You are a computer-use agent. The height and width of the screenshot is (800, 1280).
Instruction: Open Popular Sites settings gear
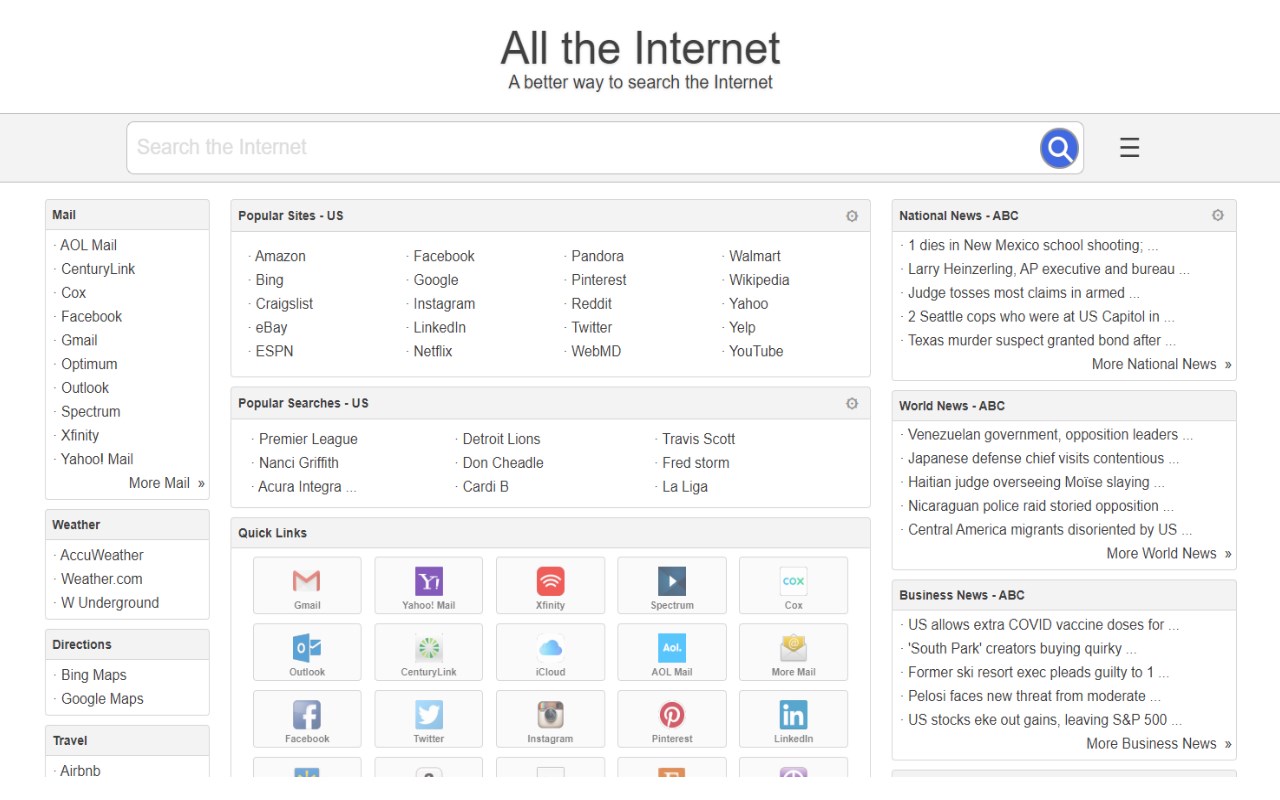tap(852, 216)
